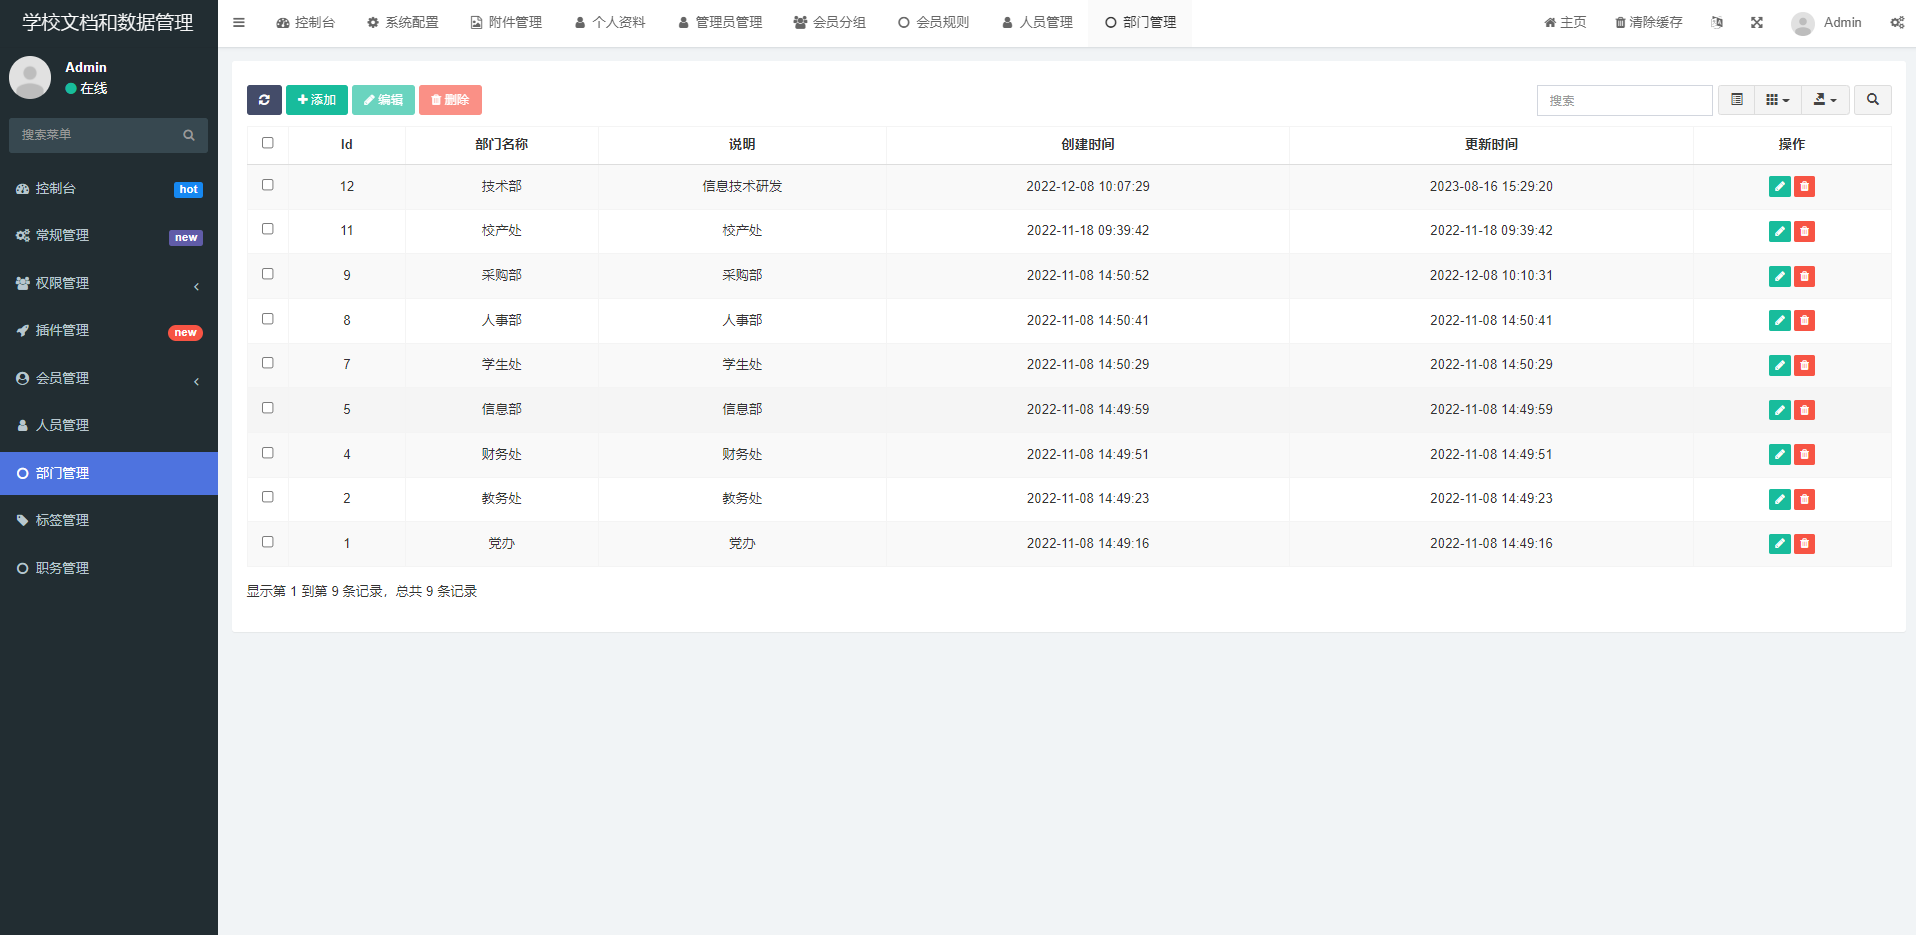Image resolution: width=1916 pixels, height=935 pixels.
Task: Click delete icon for 党办 row
Action: click(1804, 544)
